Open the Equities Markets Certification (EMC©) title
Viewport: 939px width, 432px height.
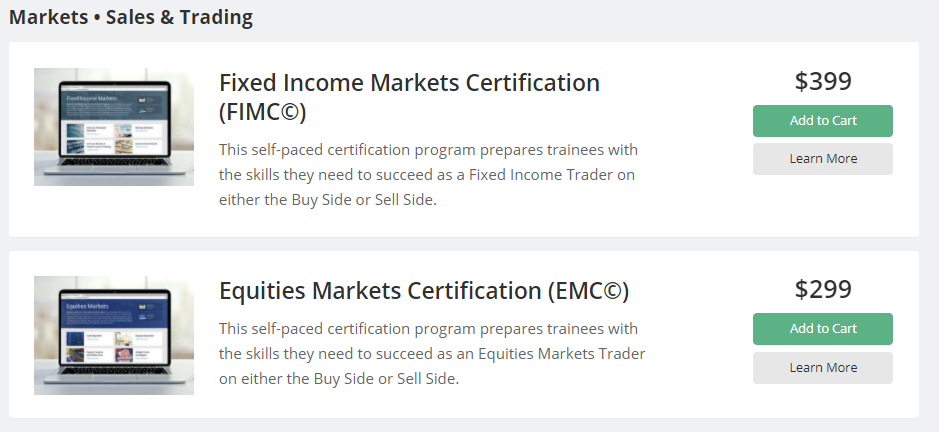point(423,291)
